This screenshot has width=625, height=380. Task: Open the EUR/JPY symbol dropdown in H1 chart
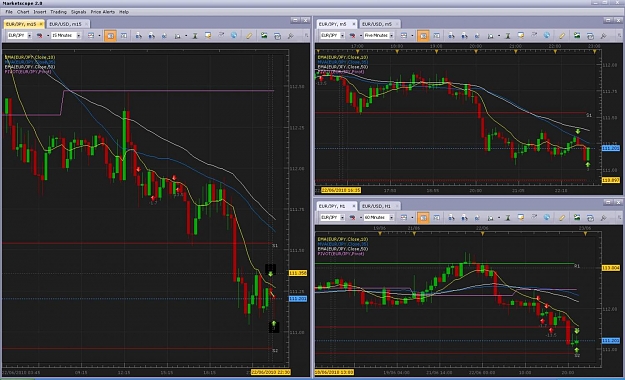(x=342, y=218)
